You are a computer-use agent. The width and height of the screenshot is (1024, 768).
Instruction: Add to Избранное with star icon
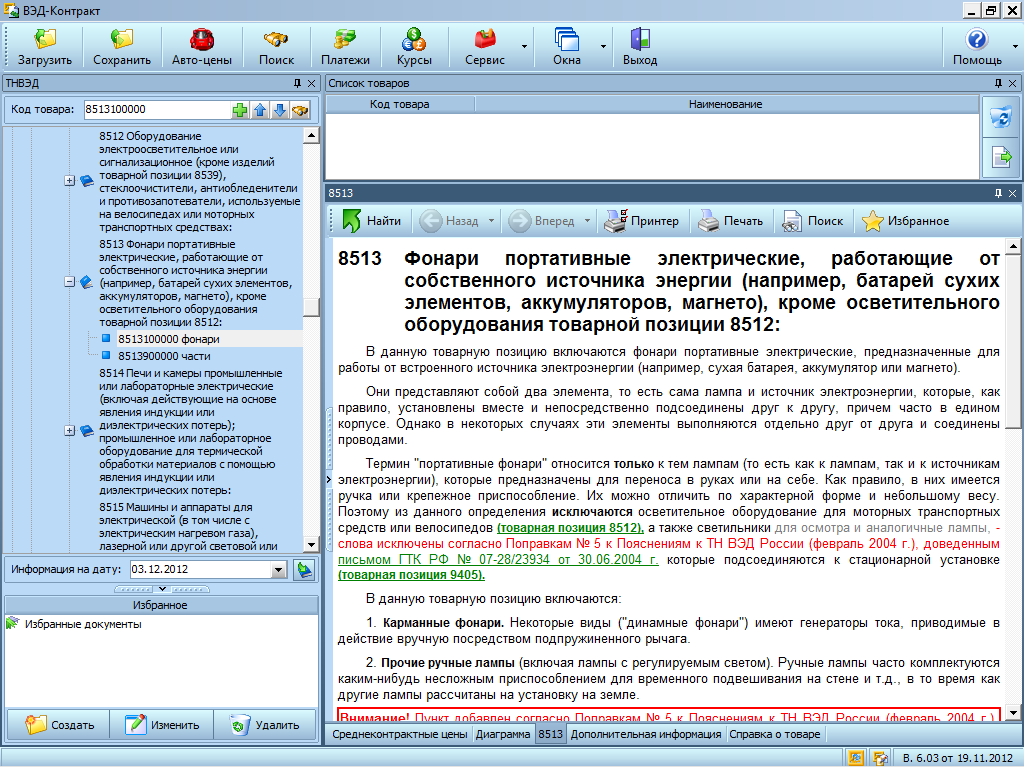click(906, 221)
